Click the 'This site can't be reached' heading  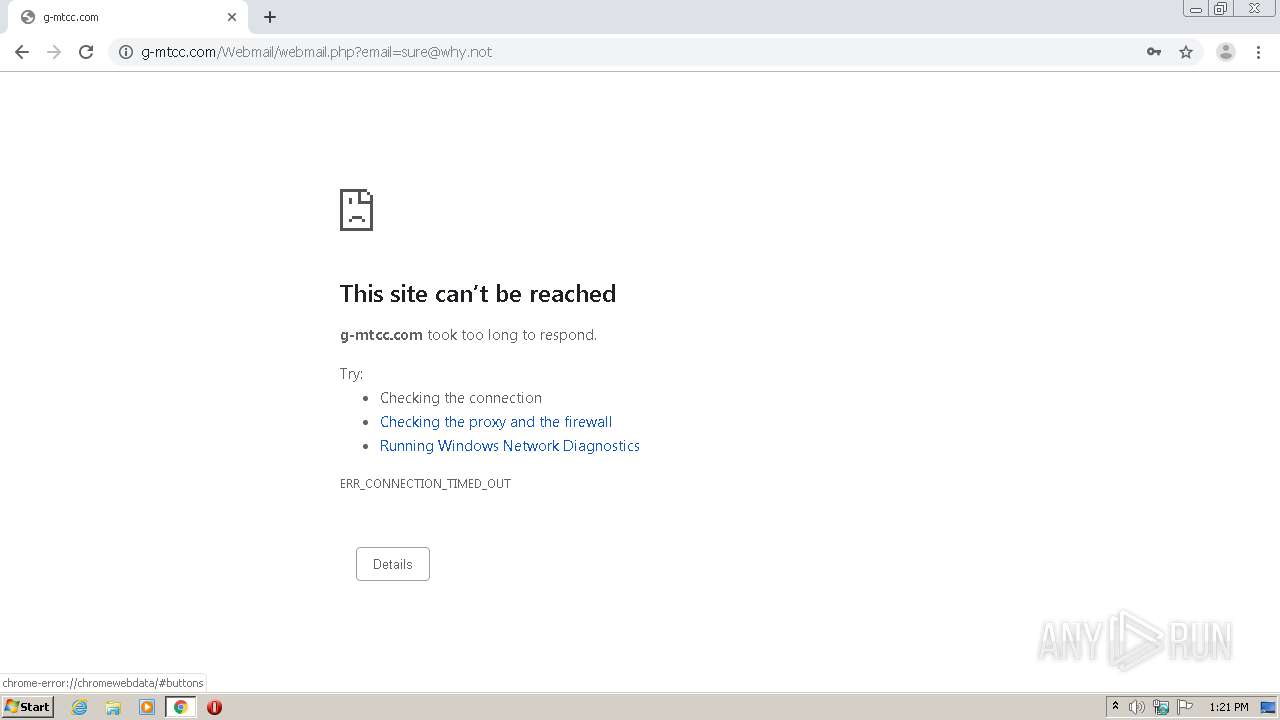[478, 293]
